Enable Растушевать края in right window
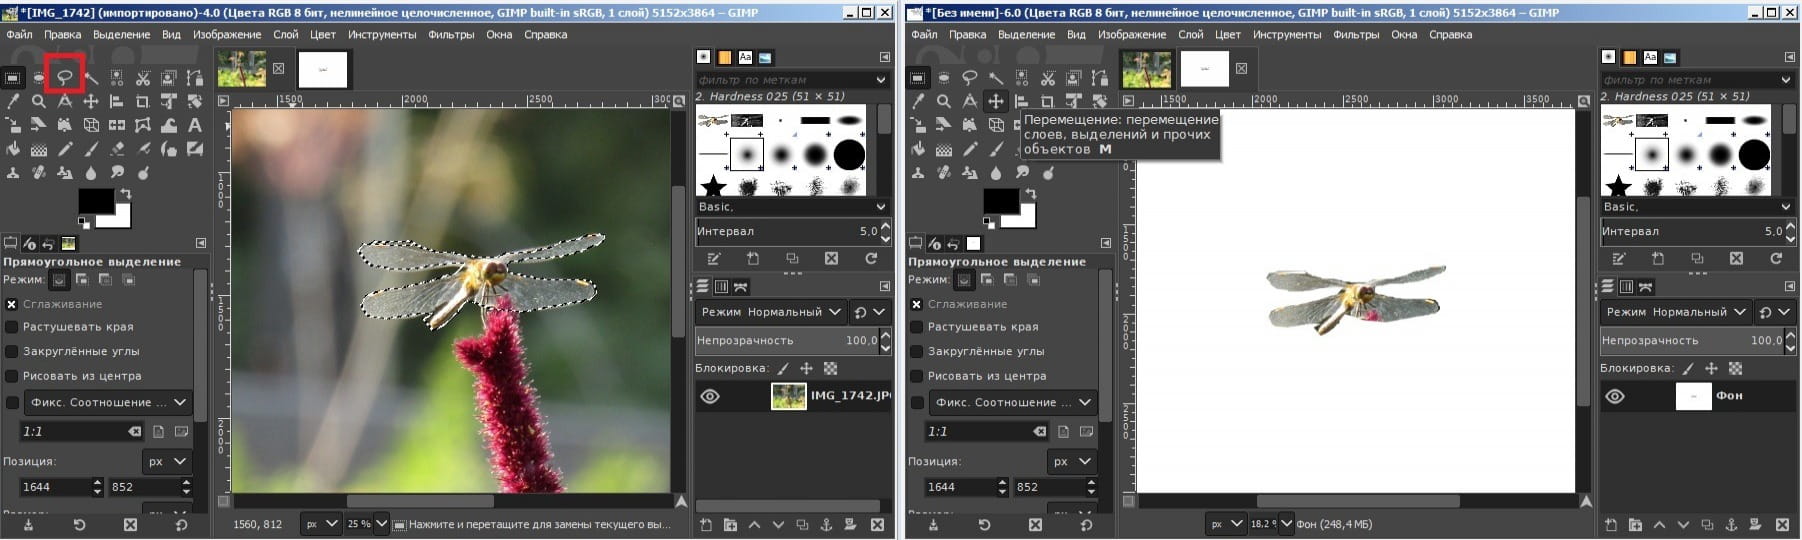This screenshot has width=1802, height=540. pos(916,327)
